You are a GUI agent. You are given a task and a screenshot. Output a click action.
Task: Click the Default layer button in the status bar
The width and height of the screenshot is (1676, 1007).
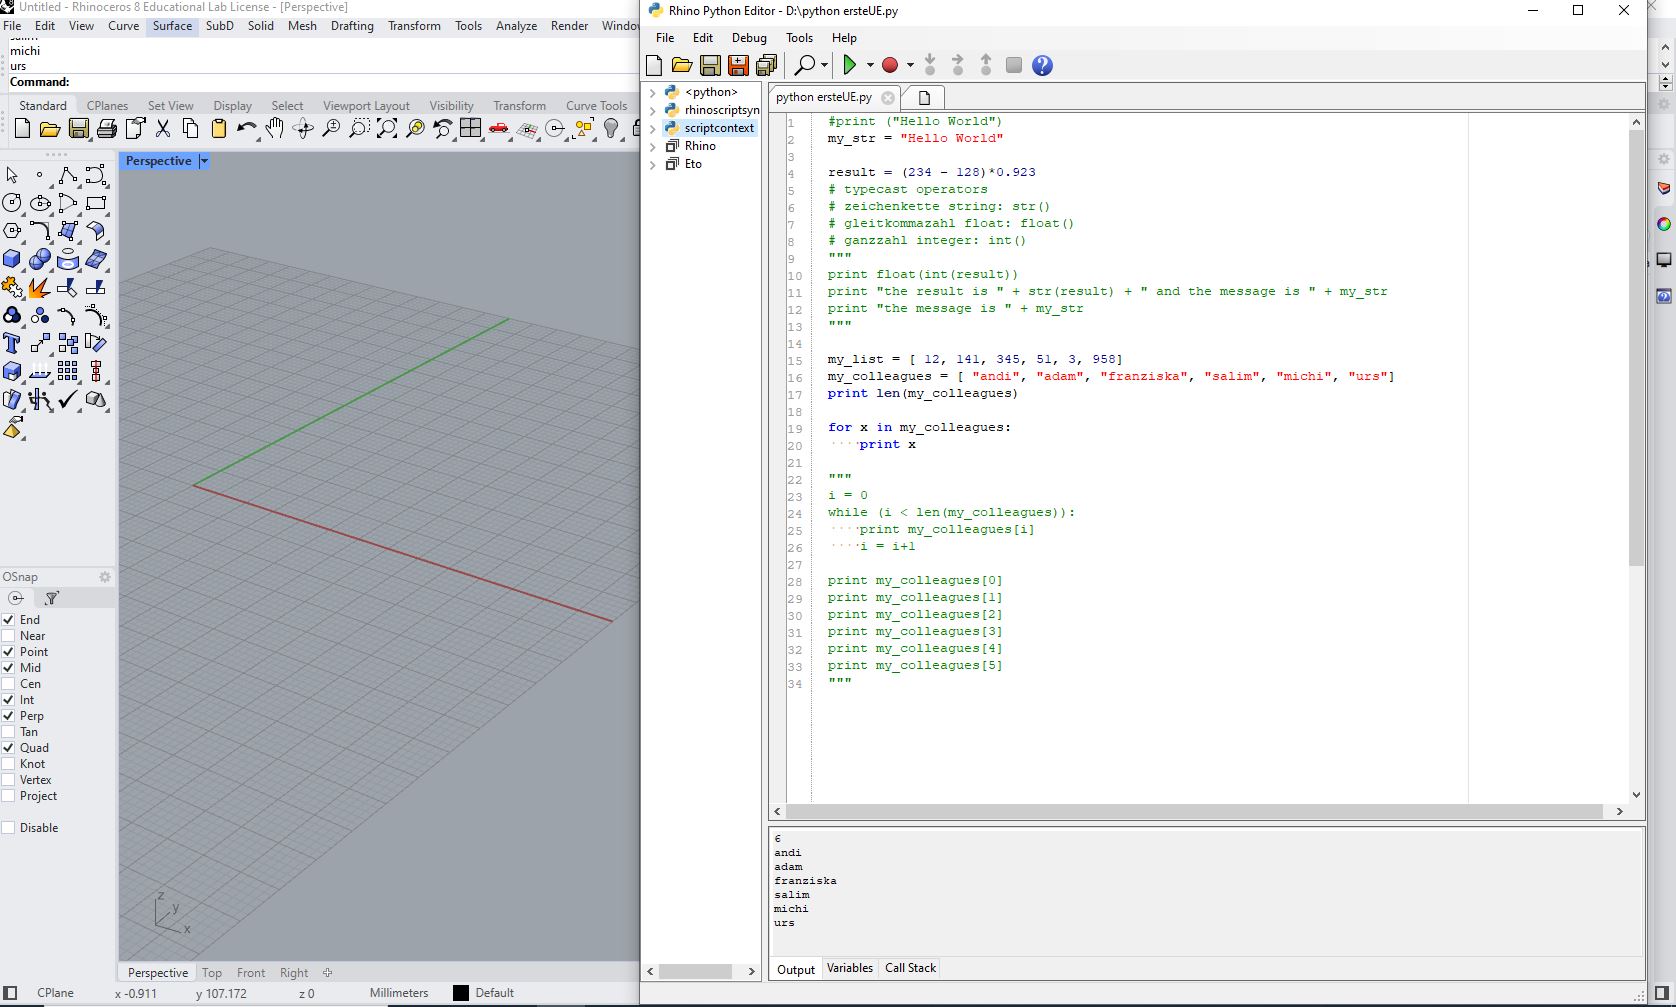497,992
